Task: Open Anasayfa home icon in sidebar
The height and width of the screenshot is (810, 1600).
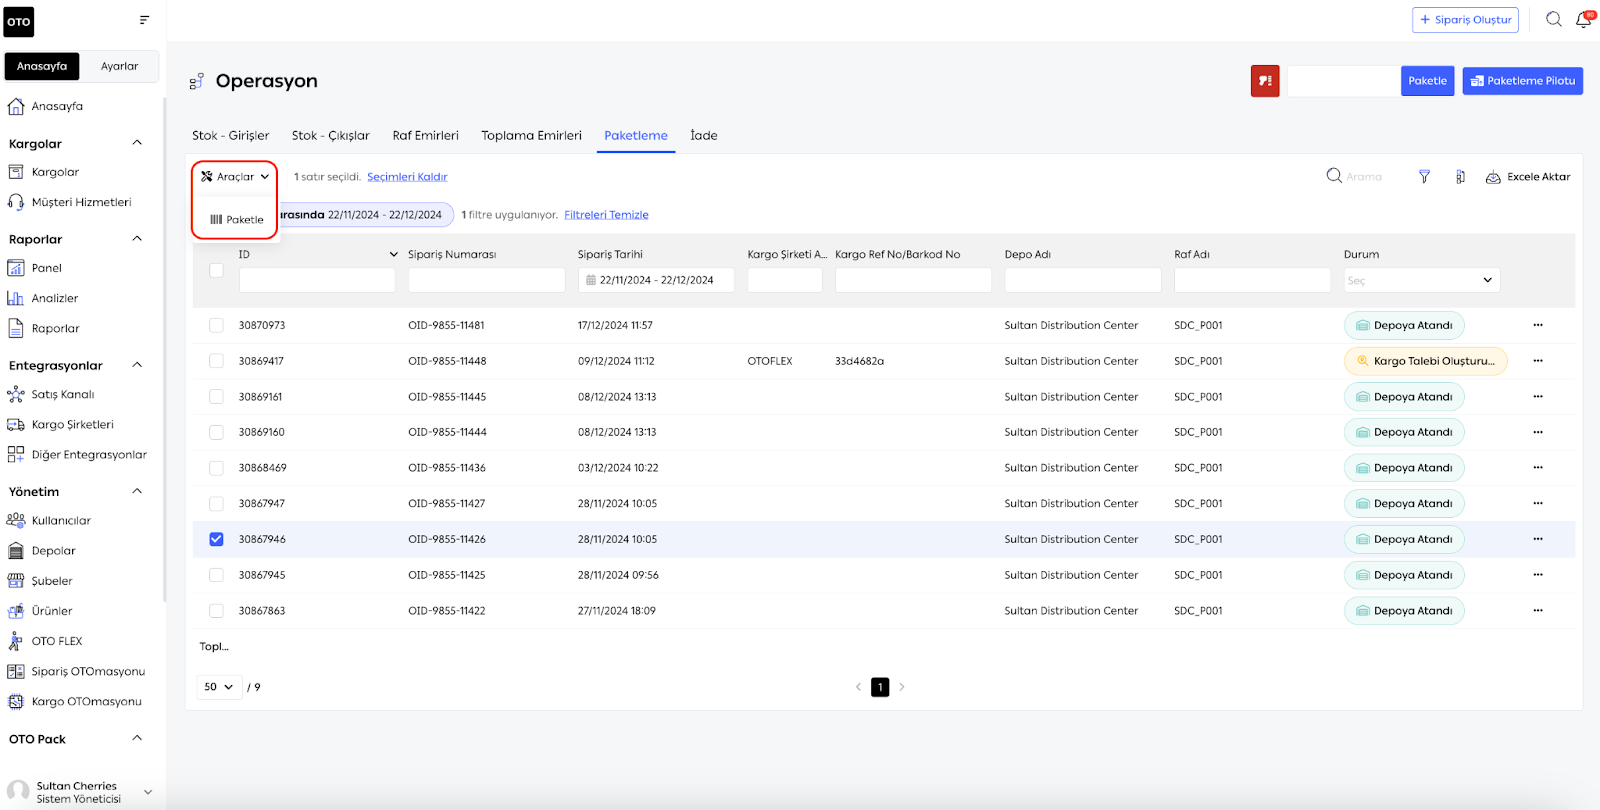Action: click(x=16, y=106)
